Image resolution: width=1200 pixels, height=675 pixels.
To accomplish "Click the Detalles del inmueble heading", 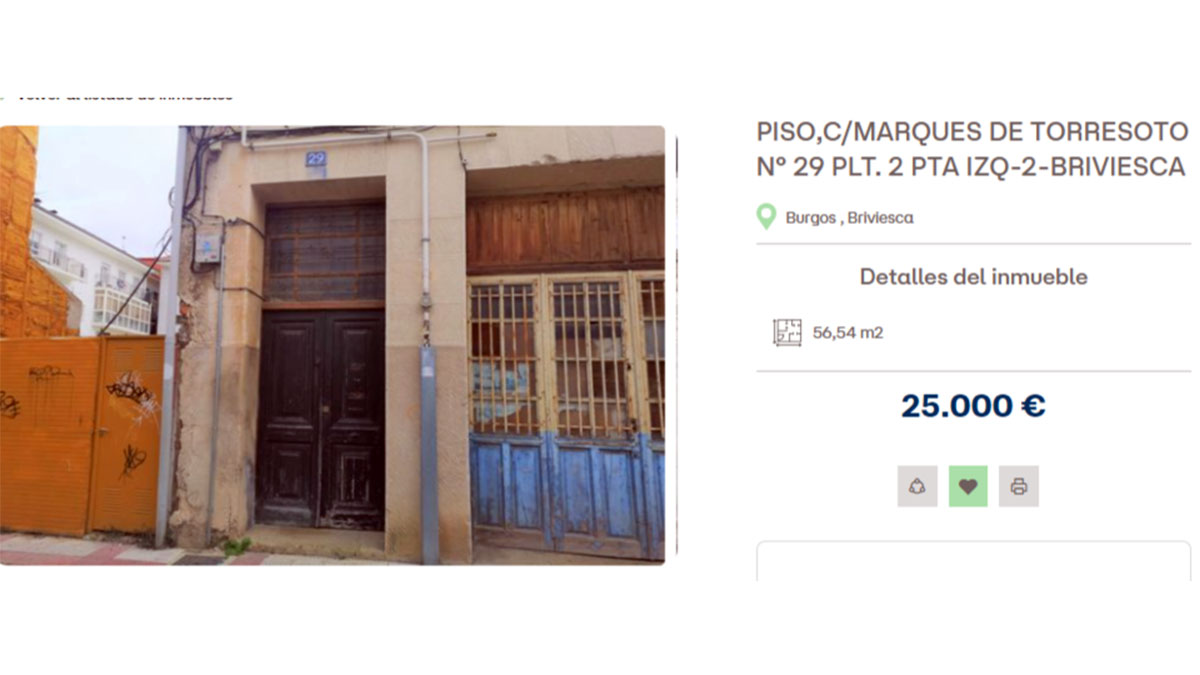I will pyautogui.click(x=973, y=277).
